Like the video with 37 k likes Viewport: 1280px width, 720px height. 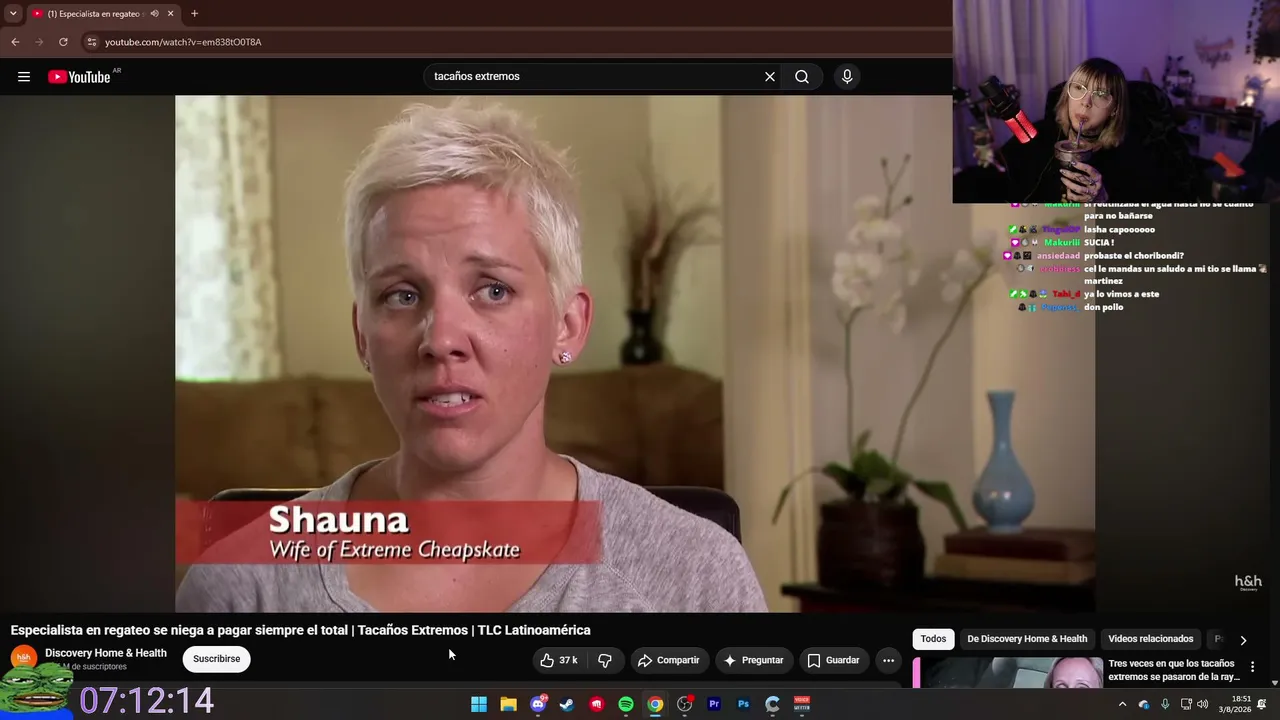tap(559, 660)
